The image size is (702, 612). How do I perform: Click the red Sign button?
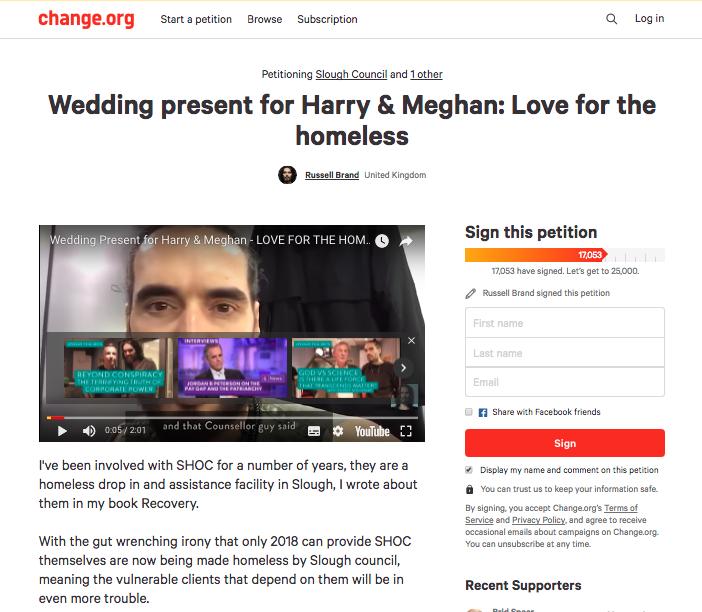pos(565,443)
